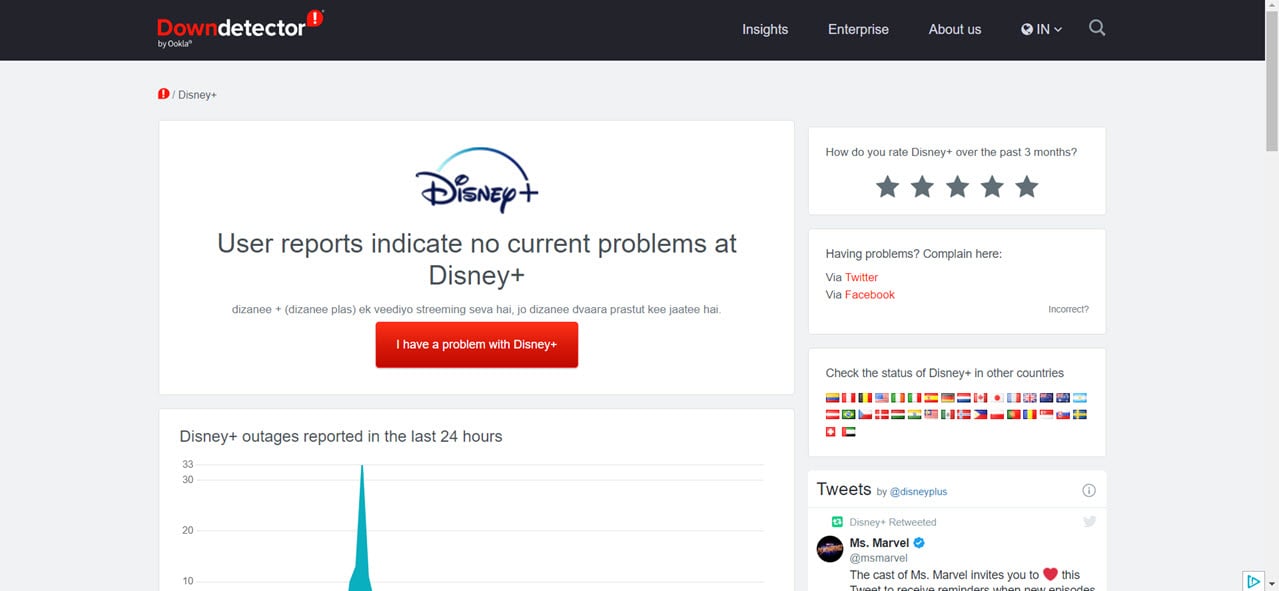Select the Colombia flag
This screenshot has width=1279, height=591.
(832, 398)
